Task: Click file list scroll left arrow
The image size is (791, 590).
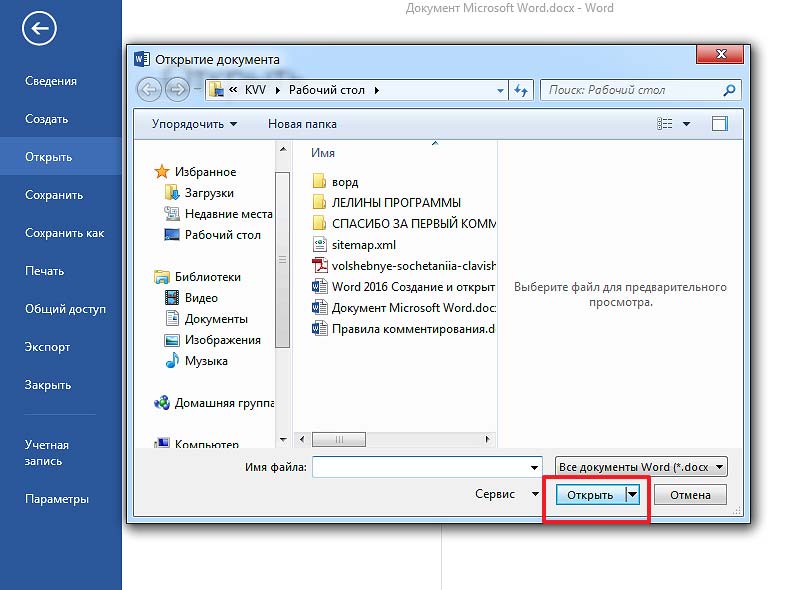Action: pos(302,439)
